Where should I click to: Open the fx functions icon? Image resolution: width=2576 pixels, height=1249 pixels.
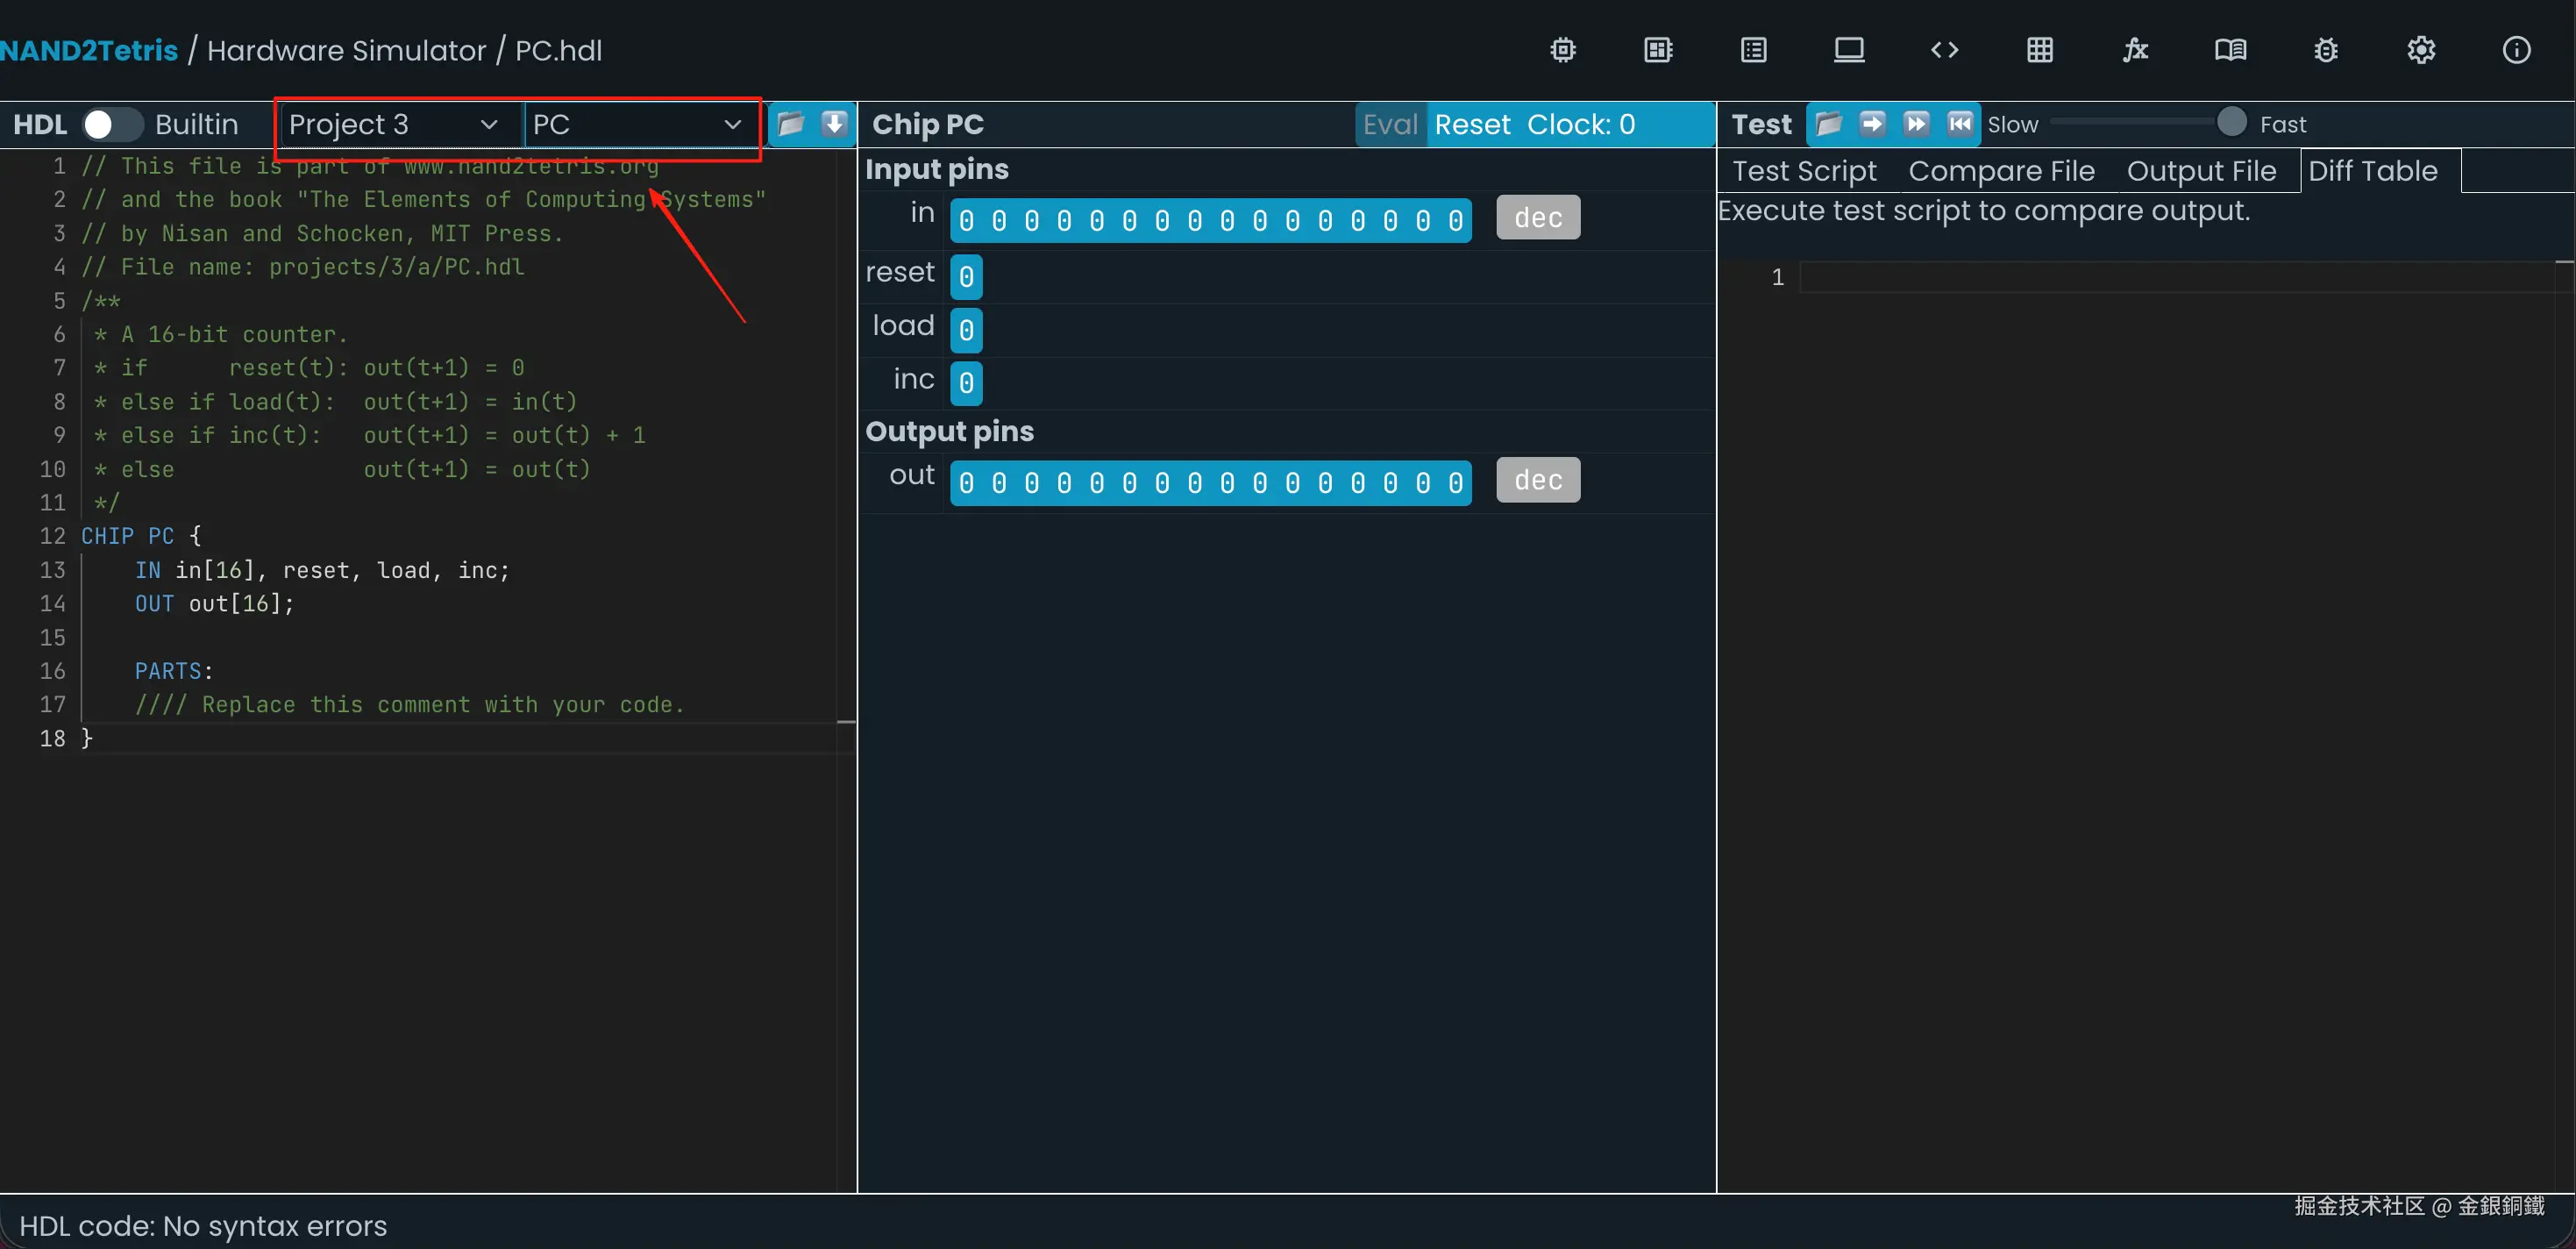pyautogui.click(x=2135, y=50)
